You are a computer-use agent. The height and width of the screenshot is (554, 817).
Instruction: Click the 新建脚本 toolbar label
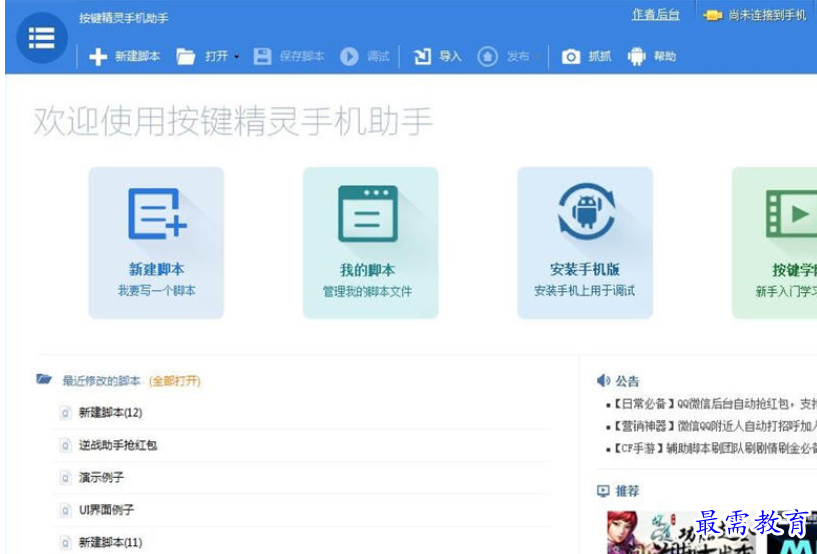pos(138,56)
